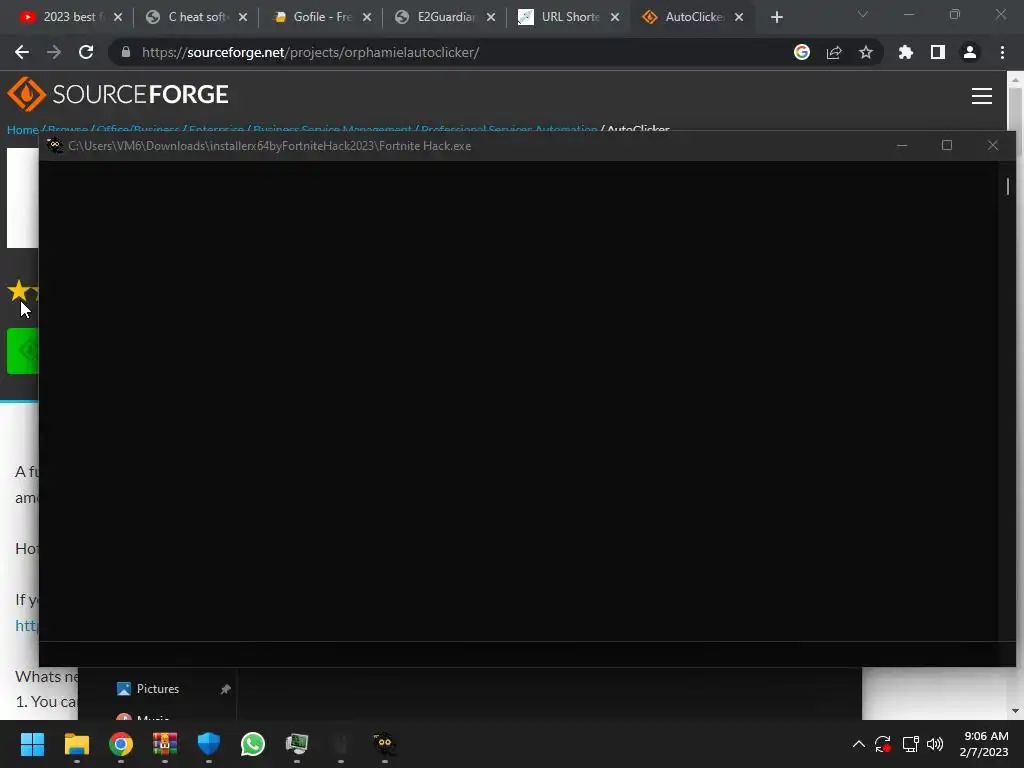This screenshot has width=1024, height=768.
Task: View site security lock info
Action: point(125,52)
